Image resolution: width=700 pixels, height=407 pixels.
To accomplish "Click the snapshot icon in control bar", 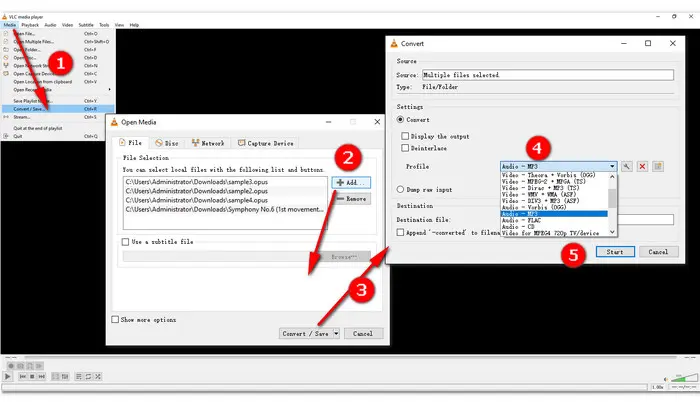I will (20, 366).
